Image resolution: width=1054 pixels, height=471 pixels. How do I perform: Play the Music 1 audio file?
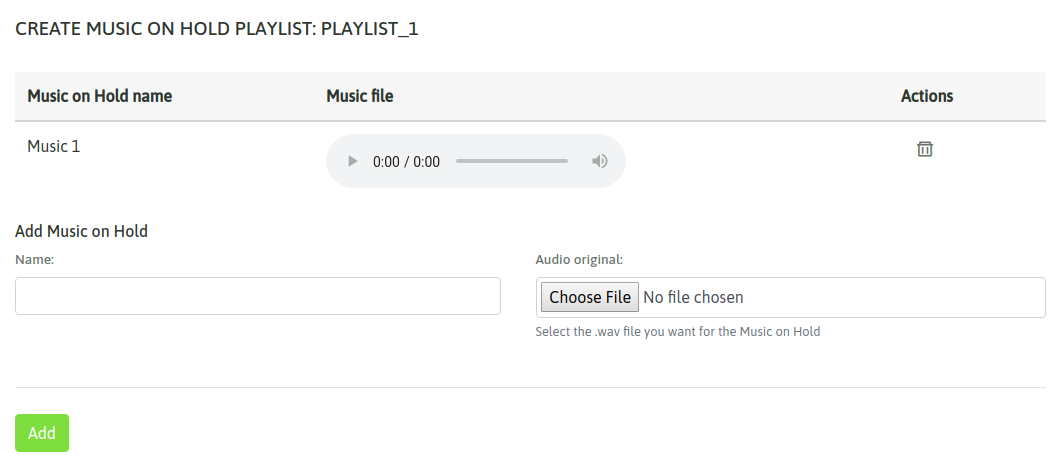coord(352,161)
